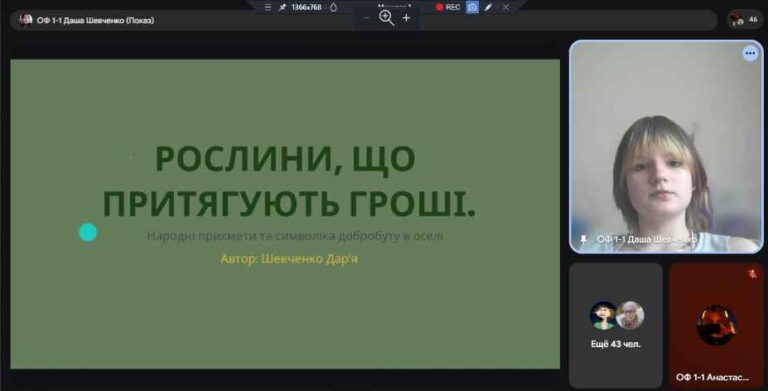Click 'ОФ 1-1 Даша Шевченко (Показ)' label

(96, 20)
